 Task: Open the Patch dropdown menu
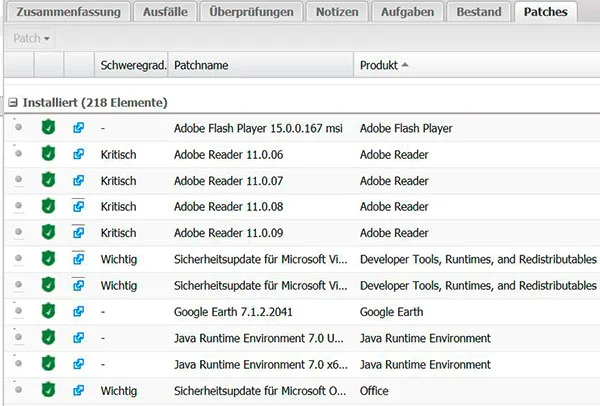(31, 38)
